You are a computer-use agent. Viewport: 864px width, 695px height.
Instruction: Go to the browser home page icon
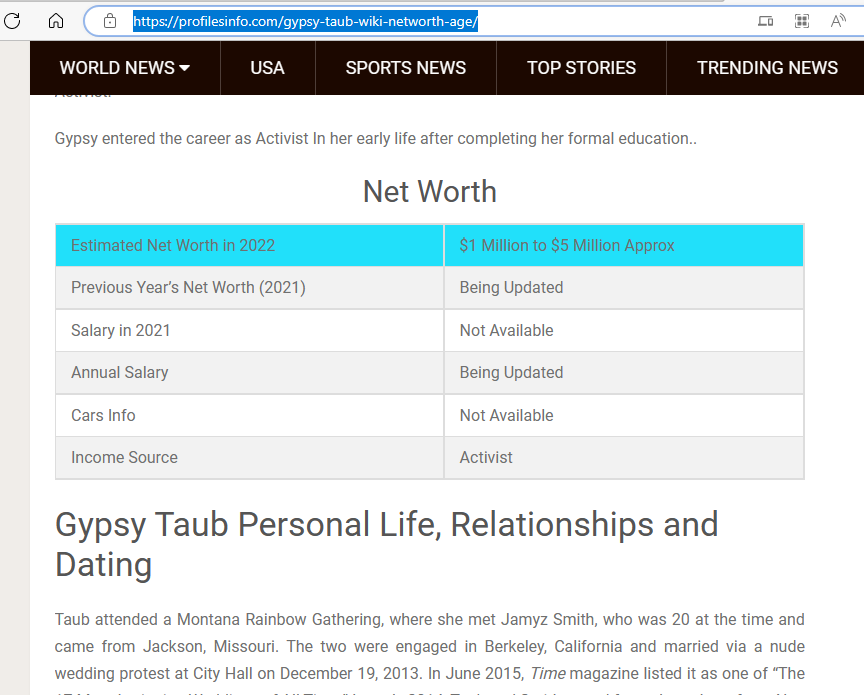point(56,21)
